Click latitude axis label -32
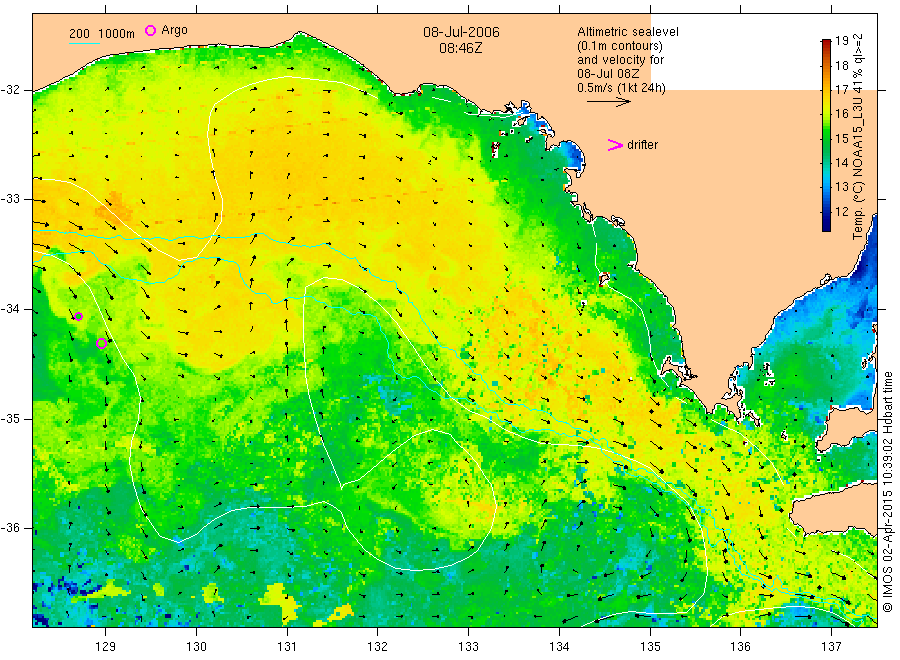This screenshot has height=660, width=900. point(10,90)
